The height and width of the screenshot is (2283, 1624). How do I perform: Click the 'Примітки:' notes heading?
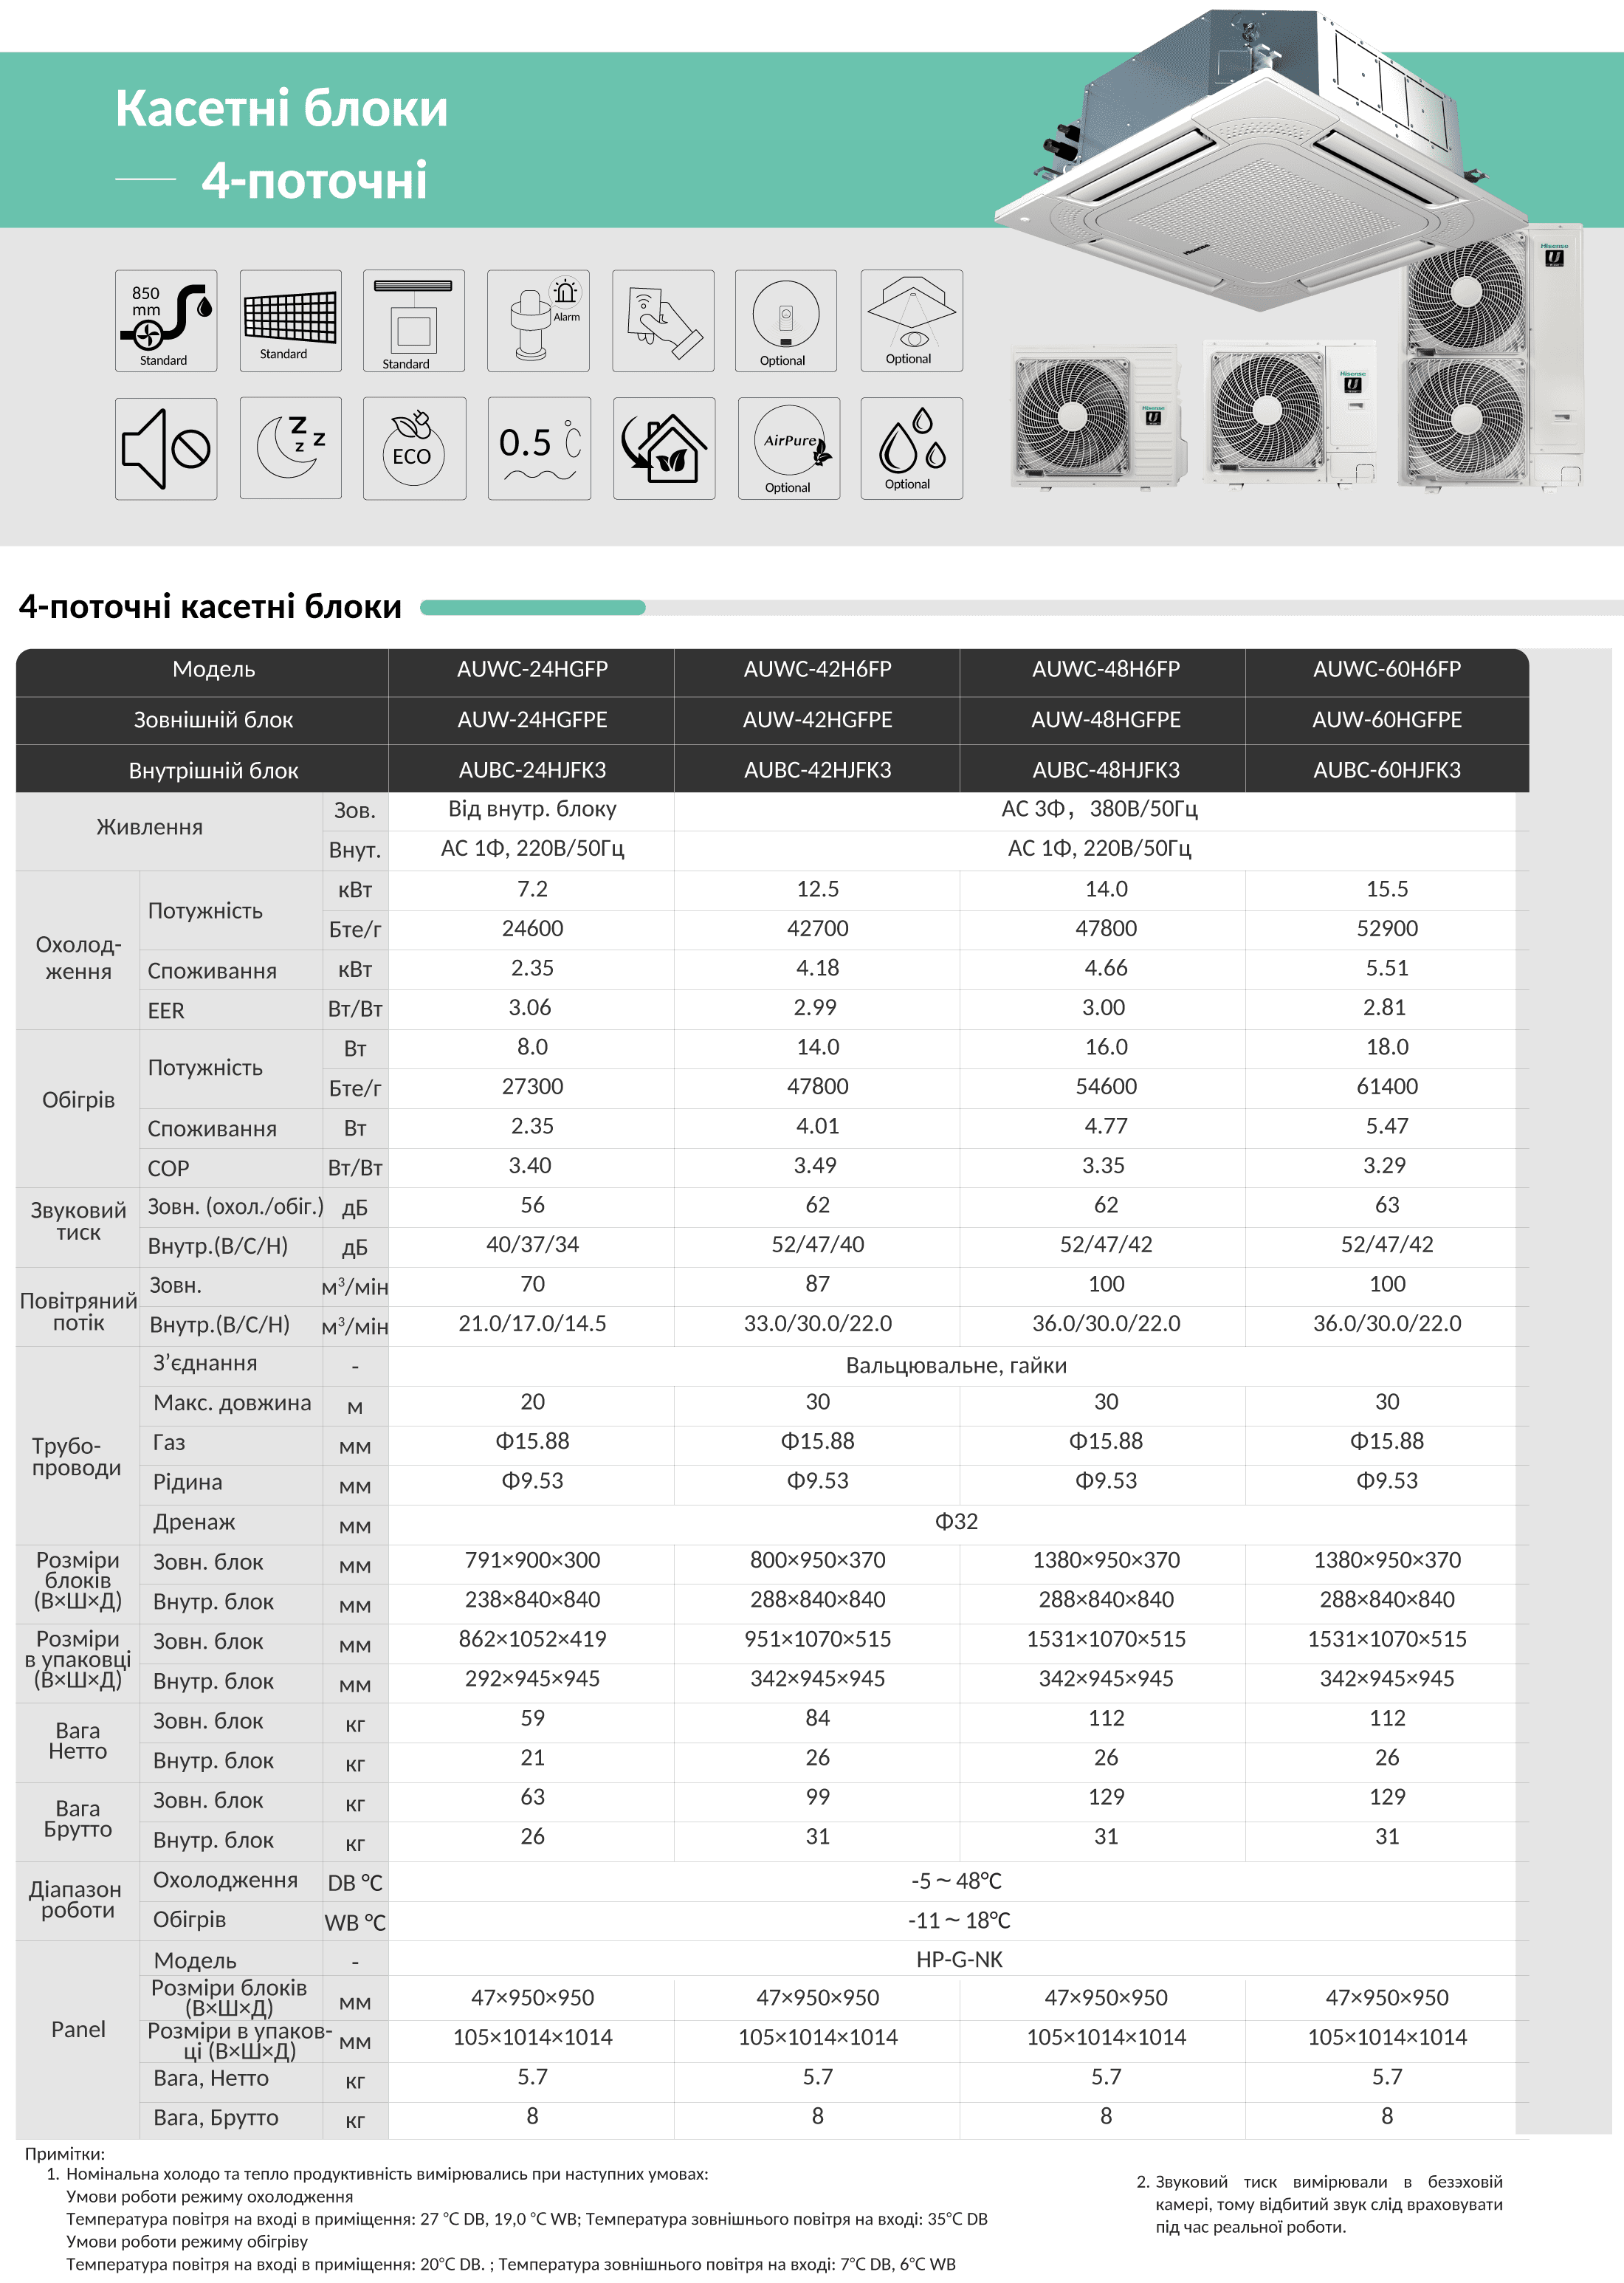[64, 2153]
